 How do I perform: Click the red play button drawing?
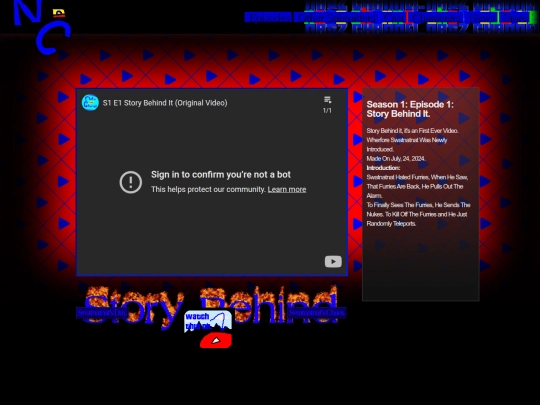click(216, 341)
